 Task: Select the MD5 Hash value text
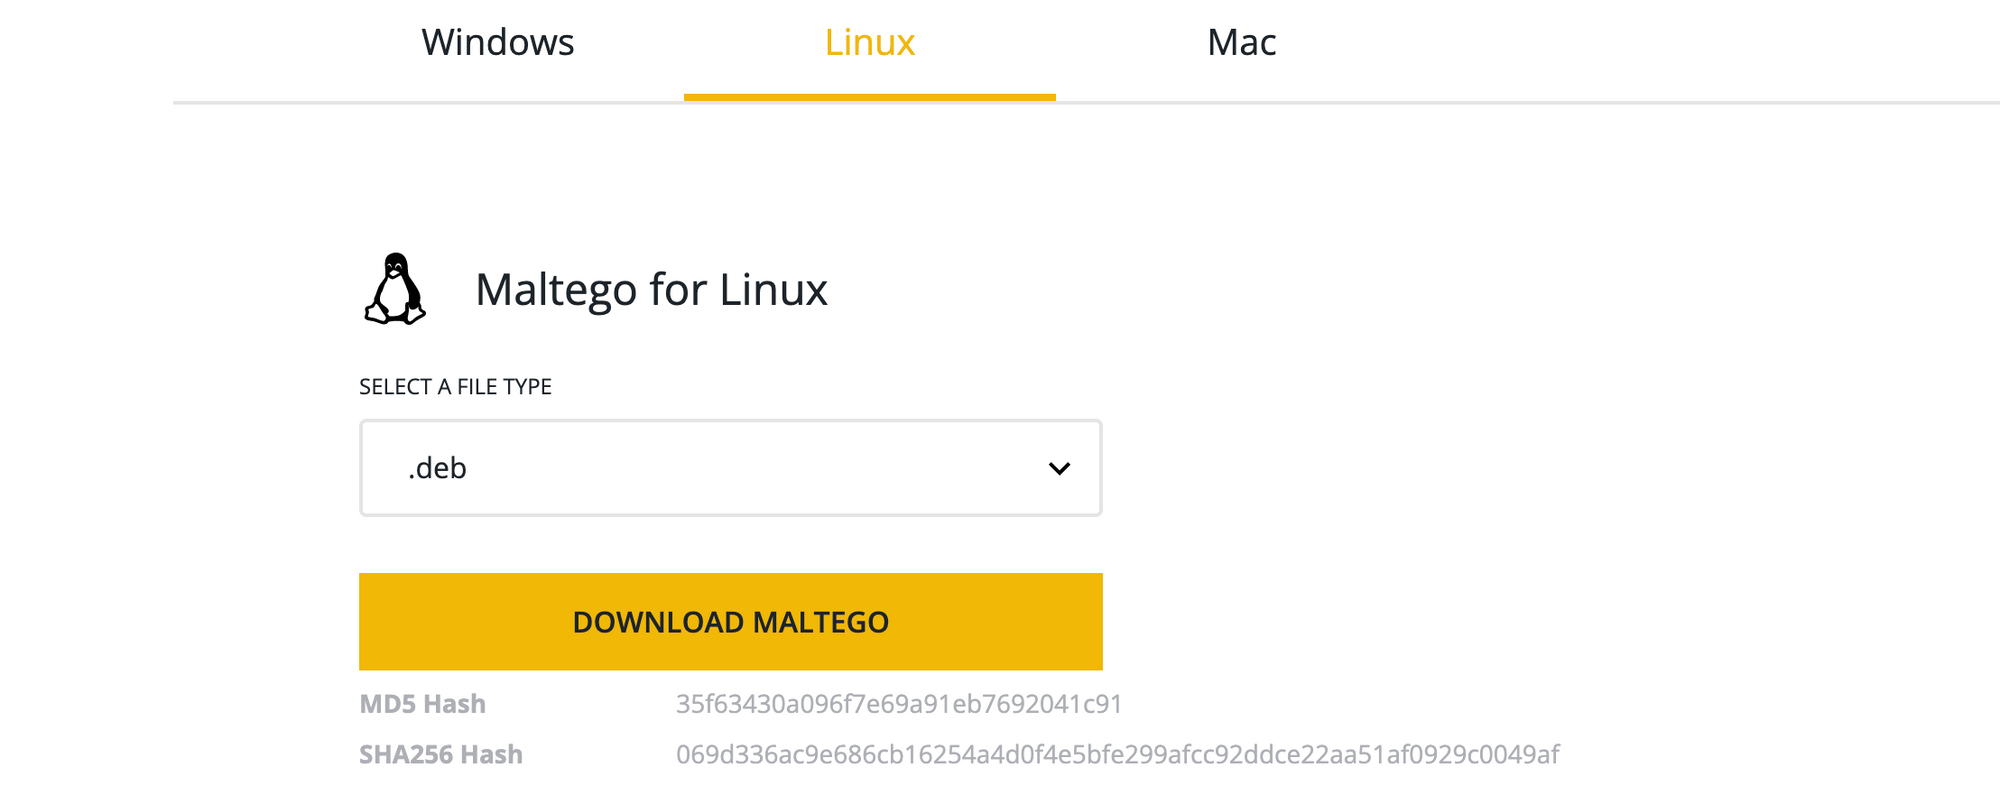899,703
